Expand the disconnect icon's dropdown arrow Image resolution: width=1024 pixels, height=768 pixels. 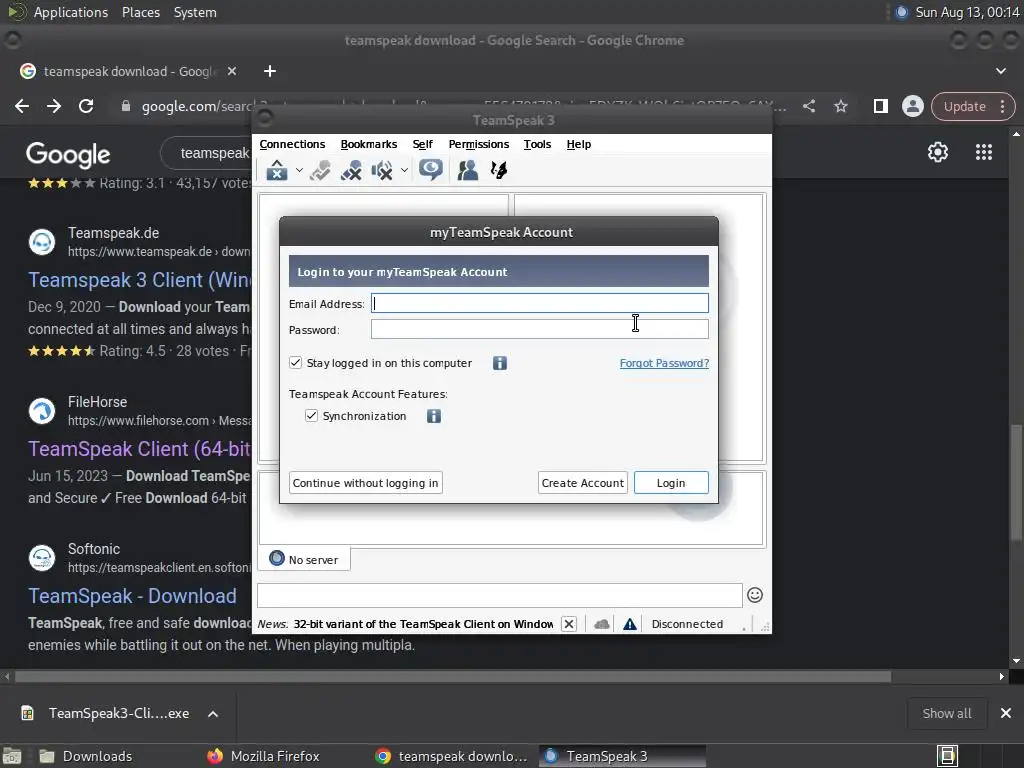point(299,170)
